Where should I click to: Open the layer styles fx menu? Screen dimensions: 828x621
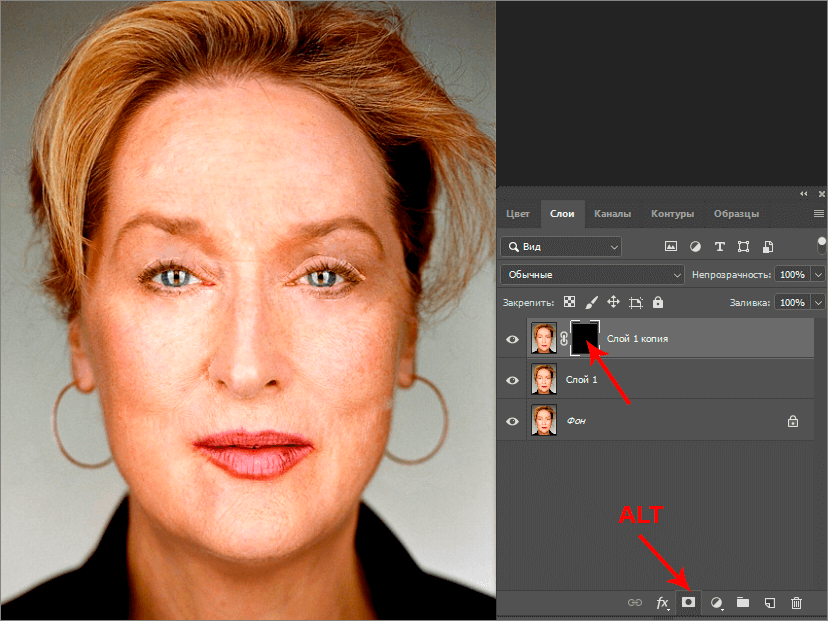point(661,603)
